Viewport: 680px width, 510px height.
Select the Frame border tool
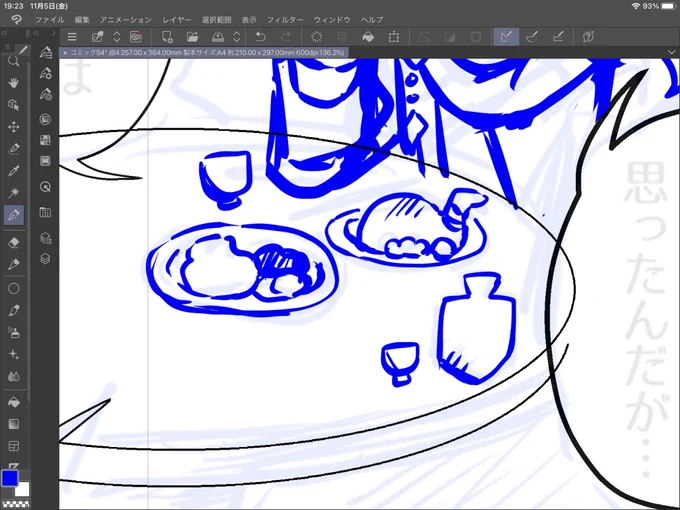coord(13,446)
